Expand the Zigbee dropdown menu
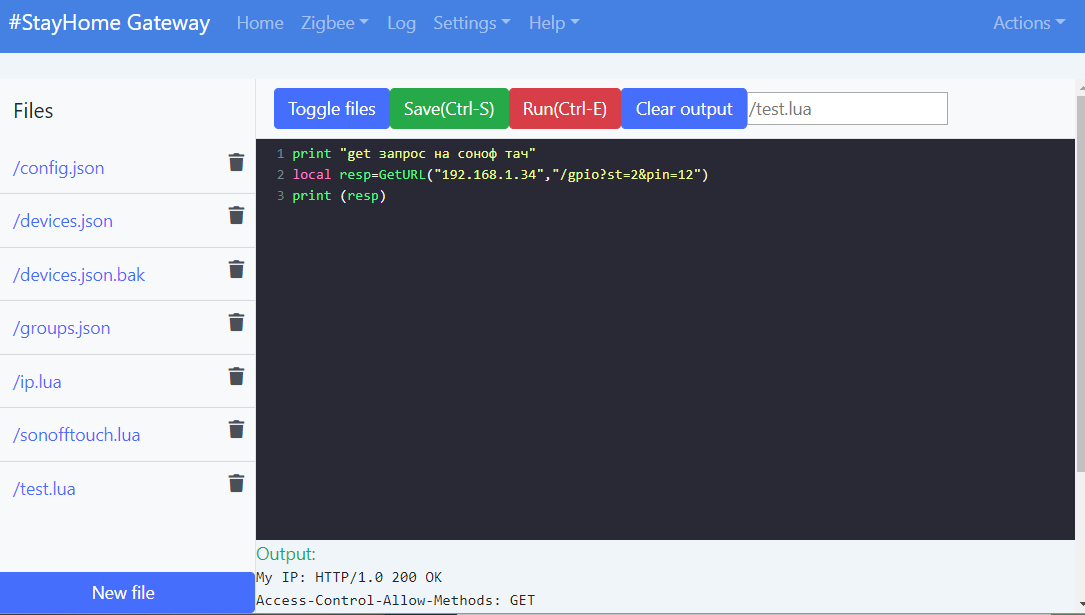 pos(334,23)
